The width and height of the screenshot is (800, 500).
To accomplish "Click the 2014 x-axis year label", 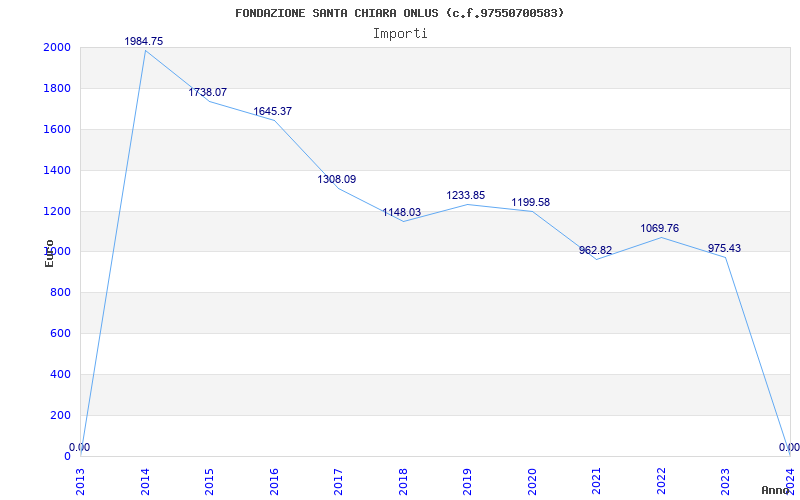I will coord(145,482).
